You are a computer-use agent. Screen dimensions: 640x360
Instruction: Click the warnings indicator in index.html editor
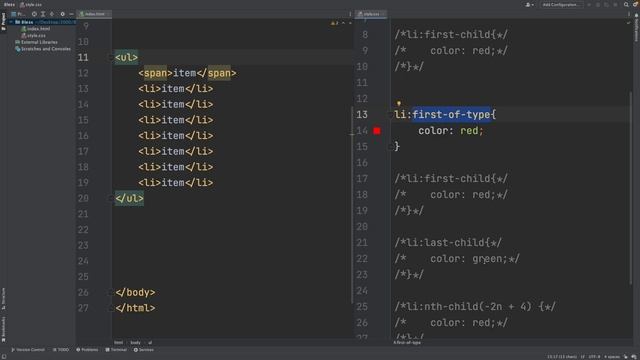[334, 23]
